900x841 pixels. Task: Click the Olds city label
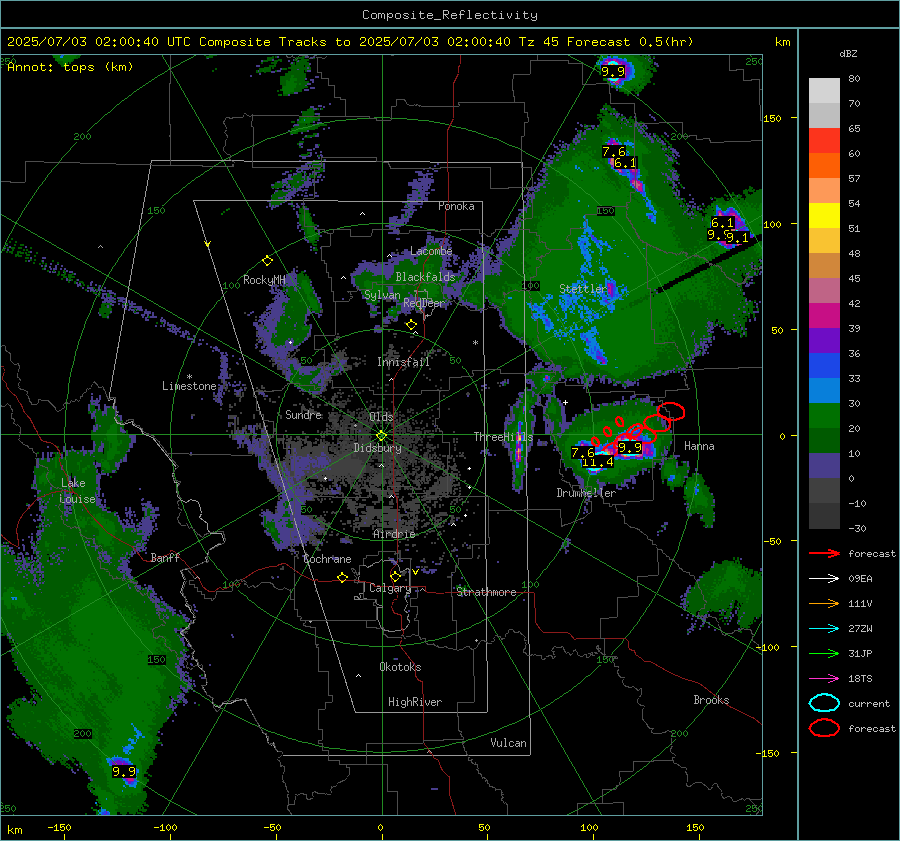381,417
